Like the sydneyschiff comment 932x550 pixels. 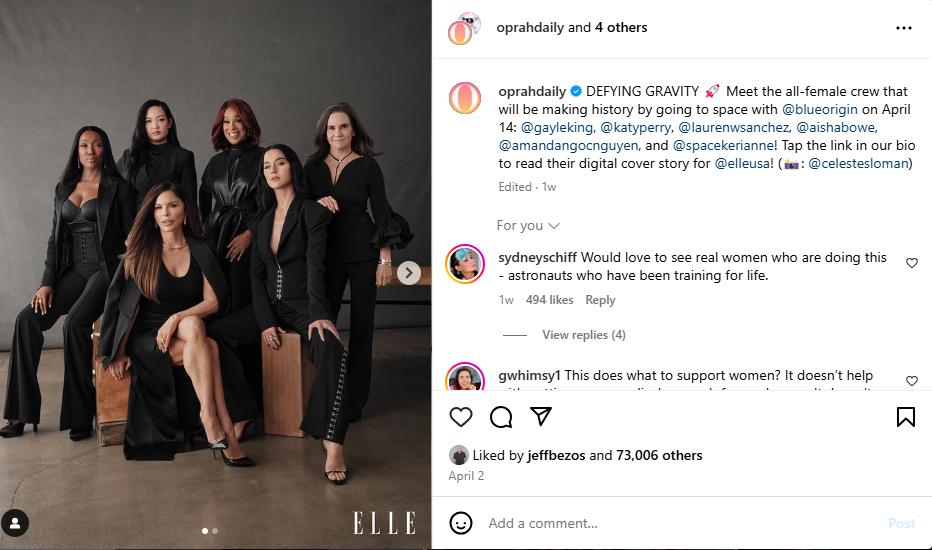pos(911,263)
